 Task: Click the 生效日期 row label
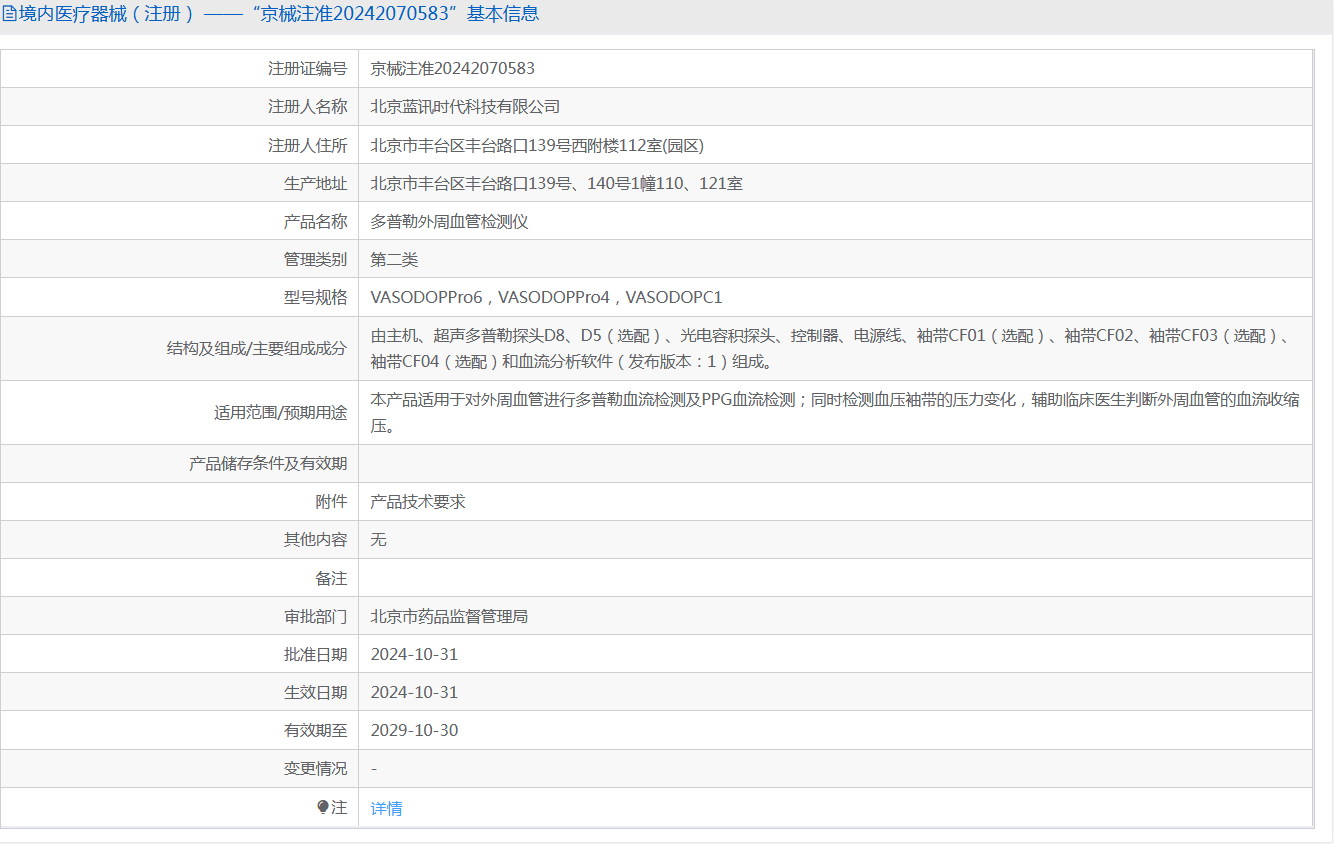[315, 692]
